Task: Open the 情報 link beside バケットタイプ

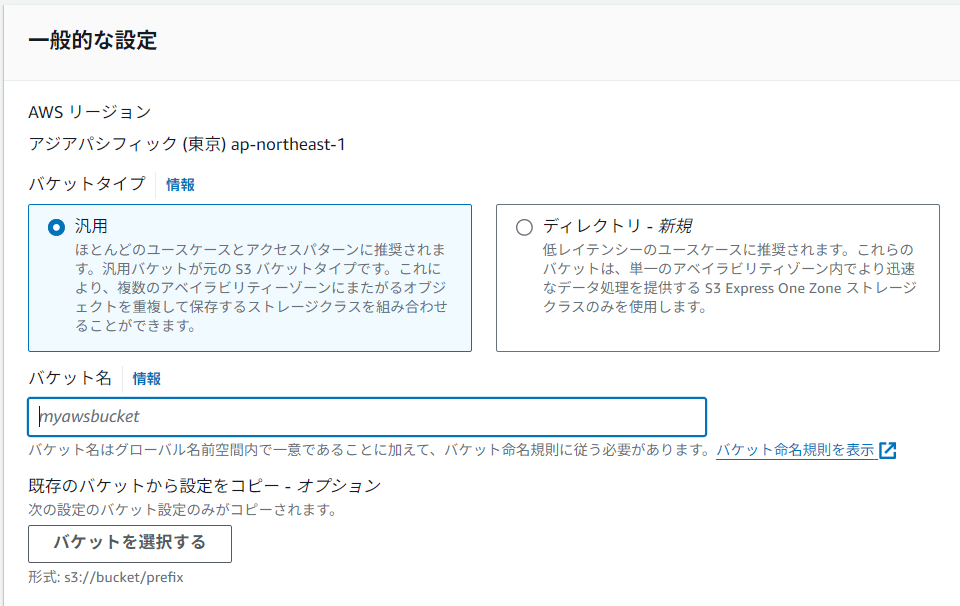Action: point(180,185)
